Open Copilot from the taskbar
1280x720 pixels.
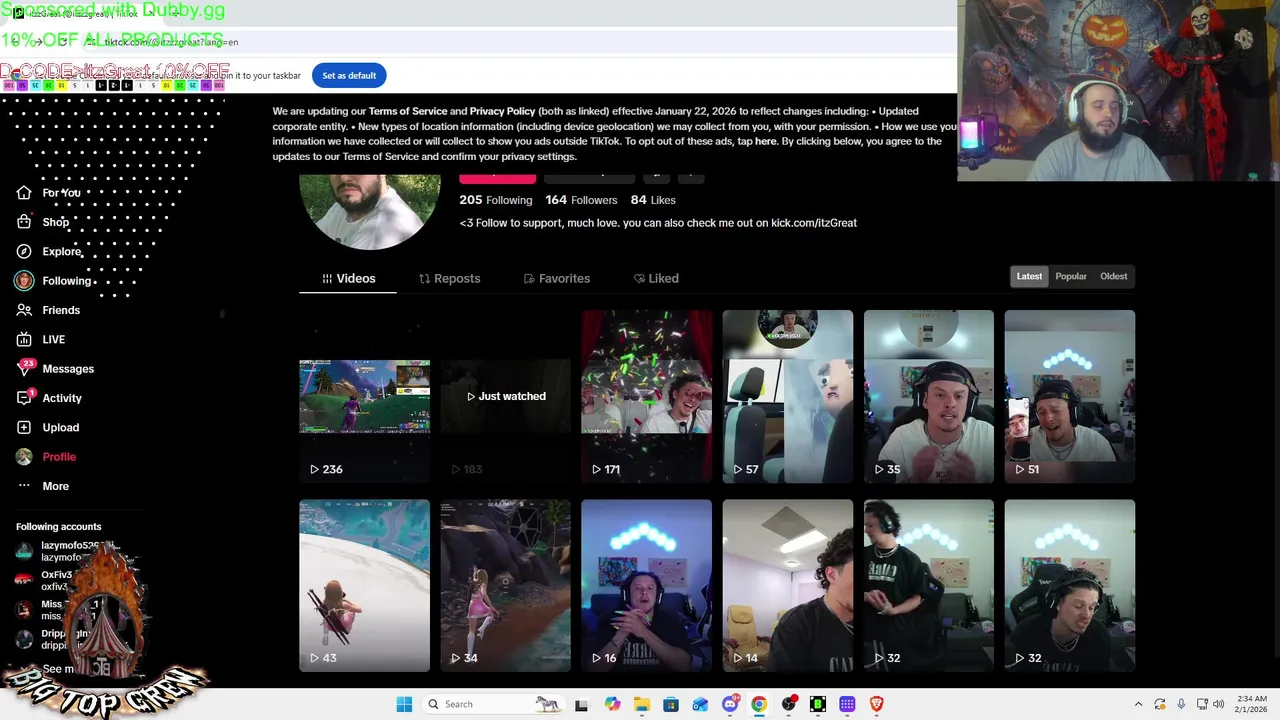click(x=612, y=704)
